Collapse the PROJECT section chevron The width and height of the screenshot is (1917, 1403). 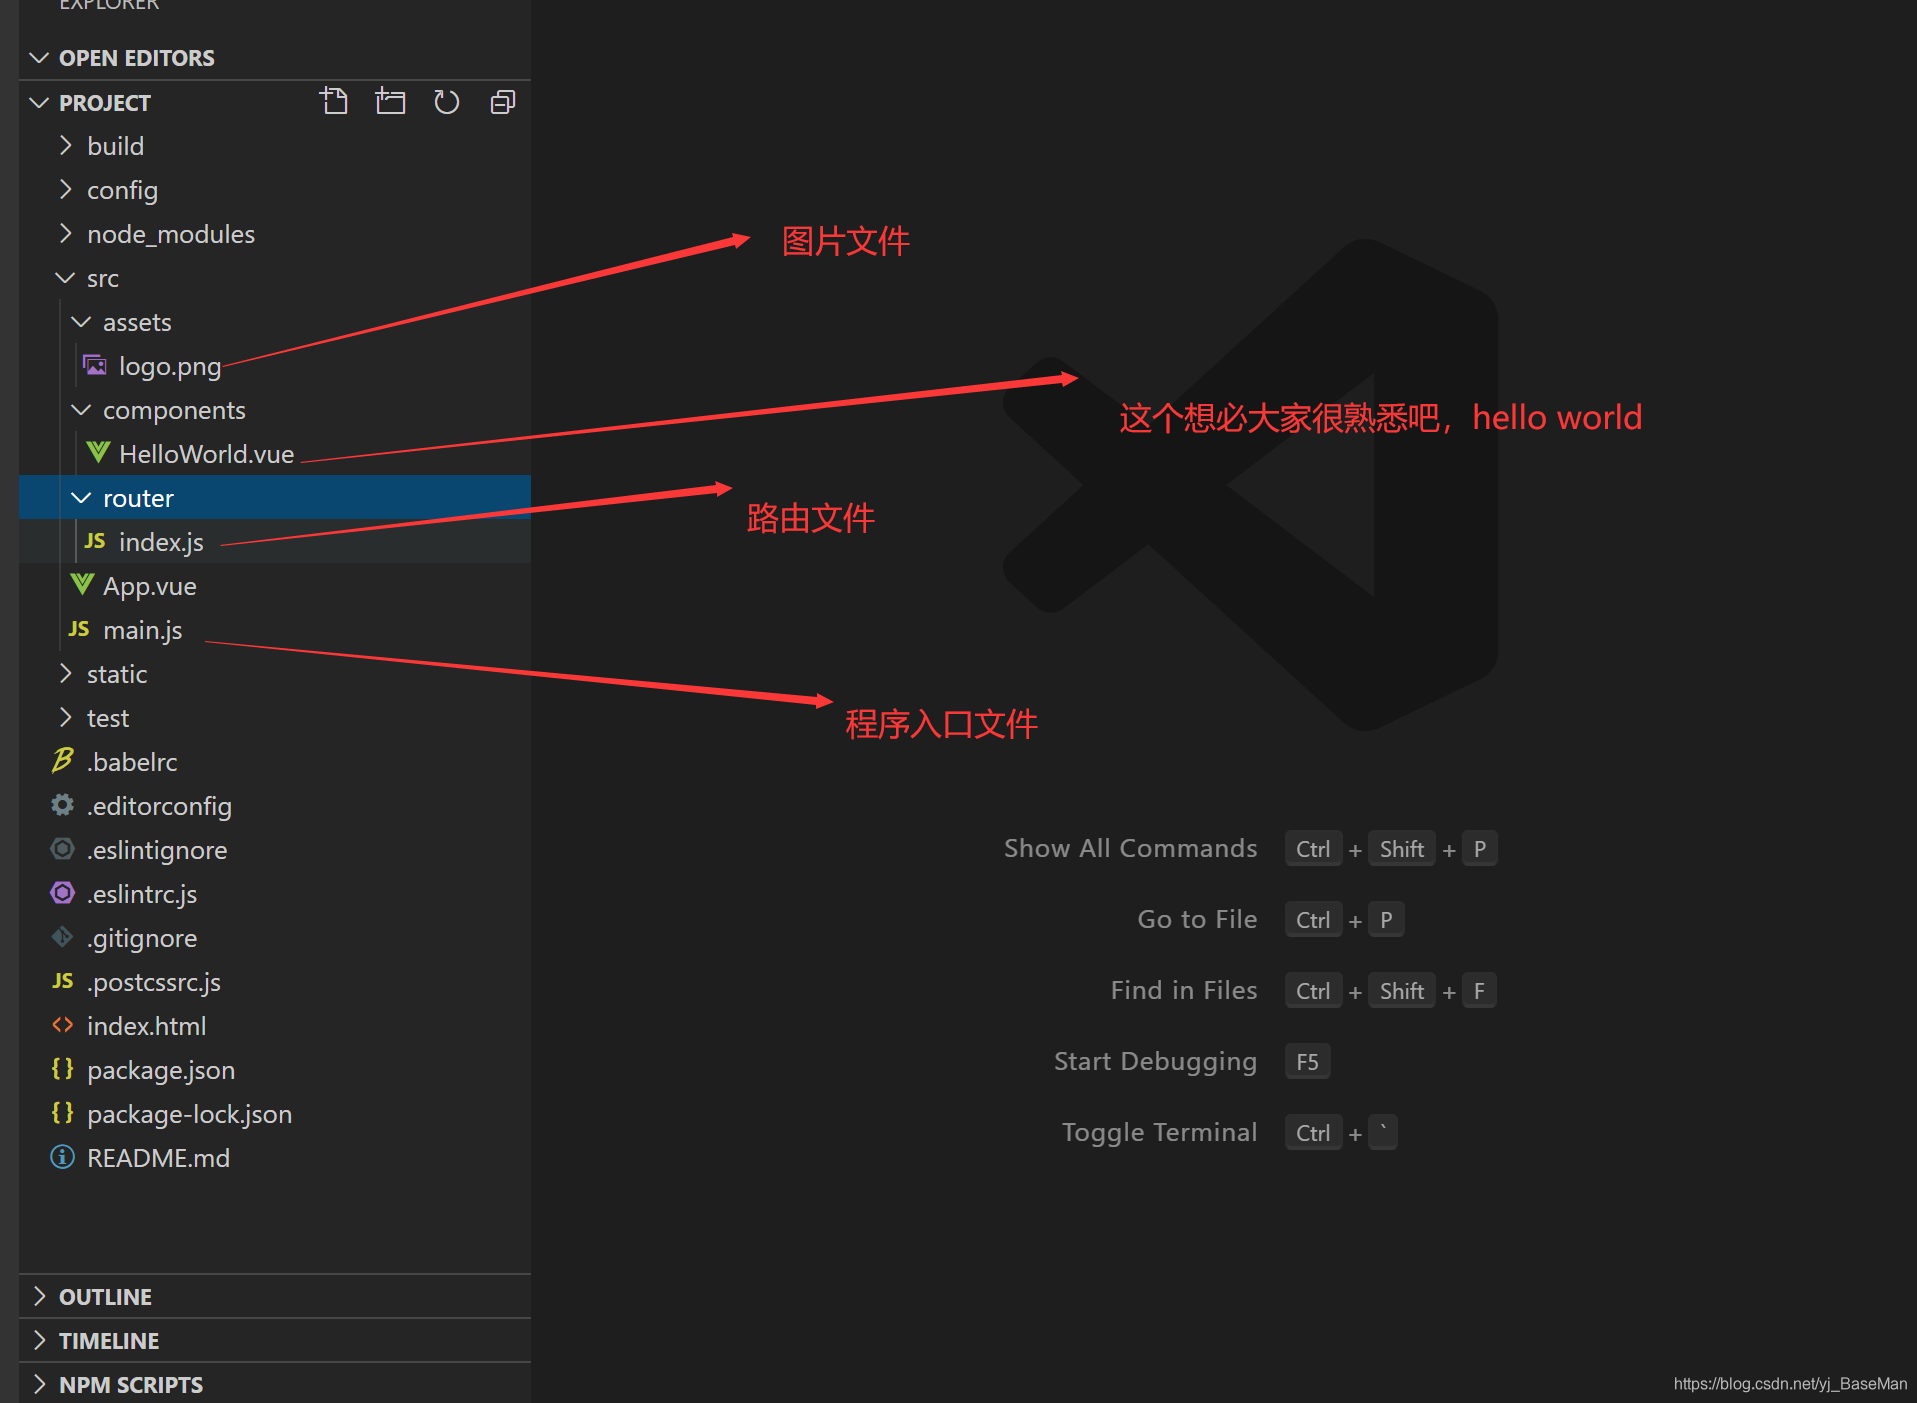[39, 103]
